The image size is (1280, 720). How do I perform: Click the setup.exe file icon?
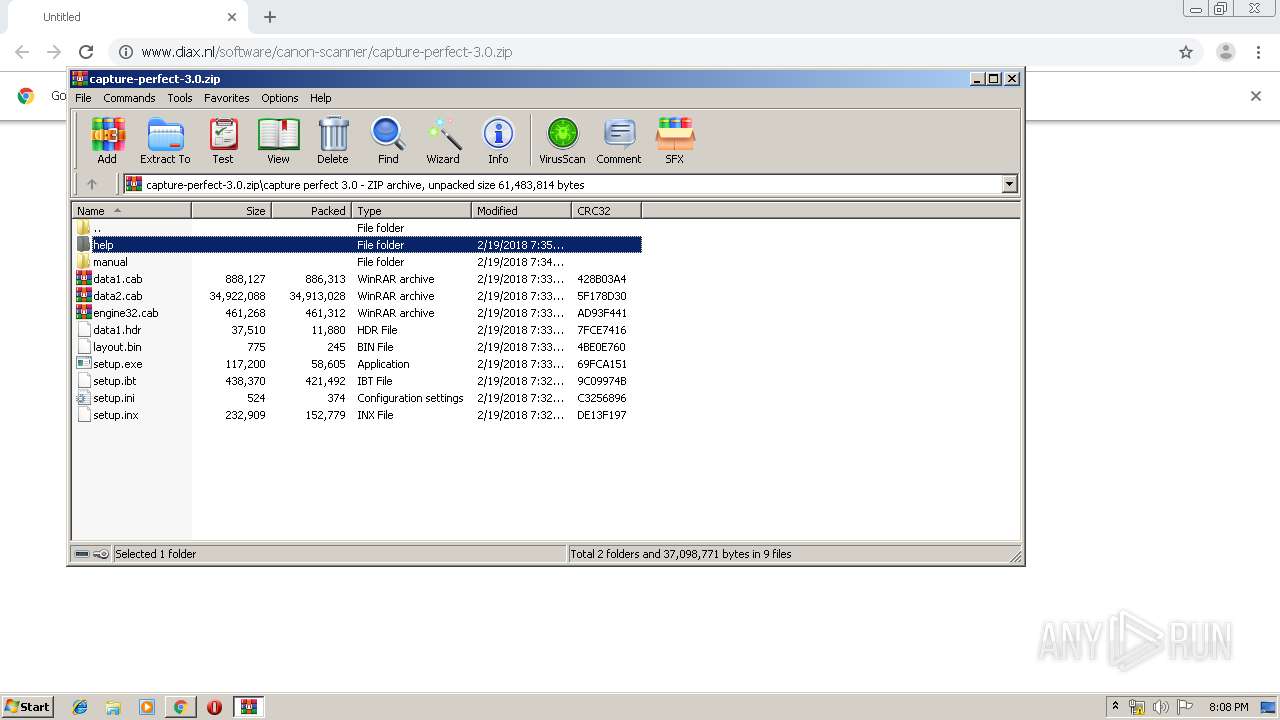click(84, 364)
